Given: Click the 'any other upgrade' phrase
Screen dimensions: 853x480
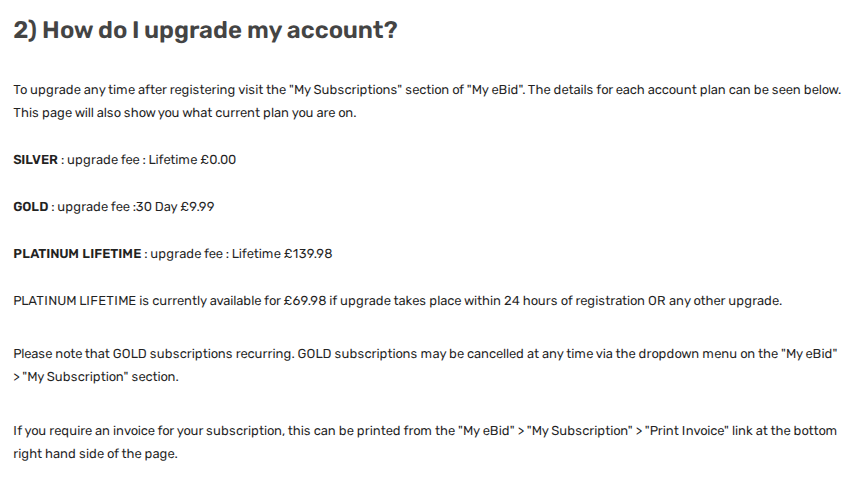Looking at the screenshot, I should (x=724, y=301).
